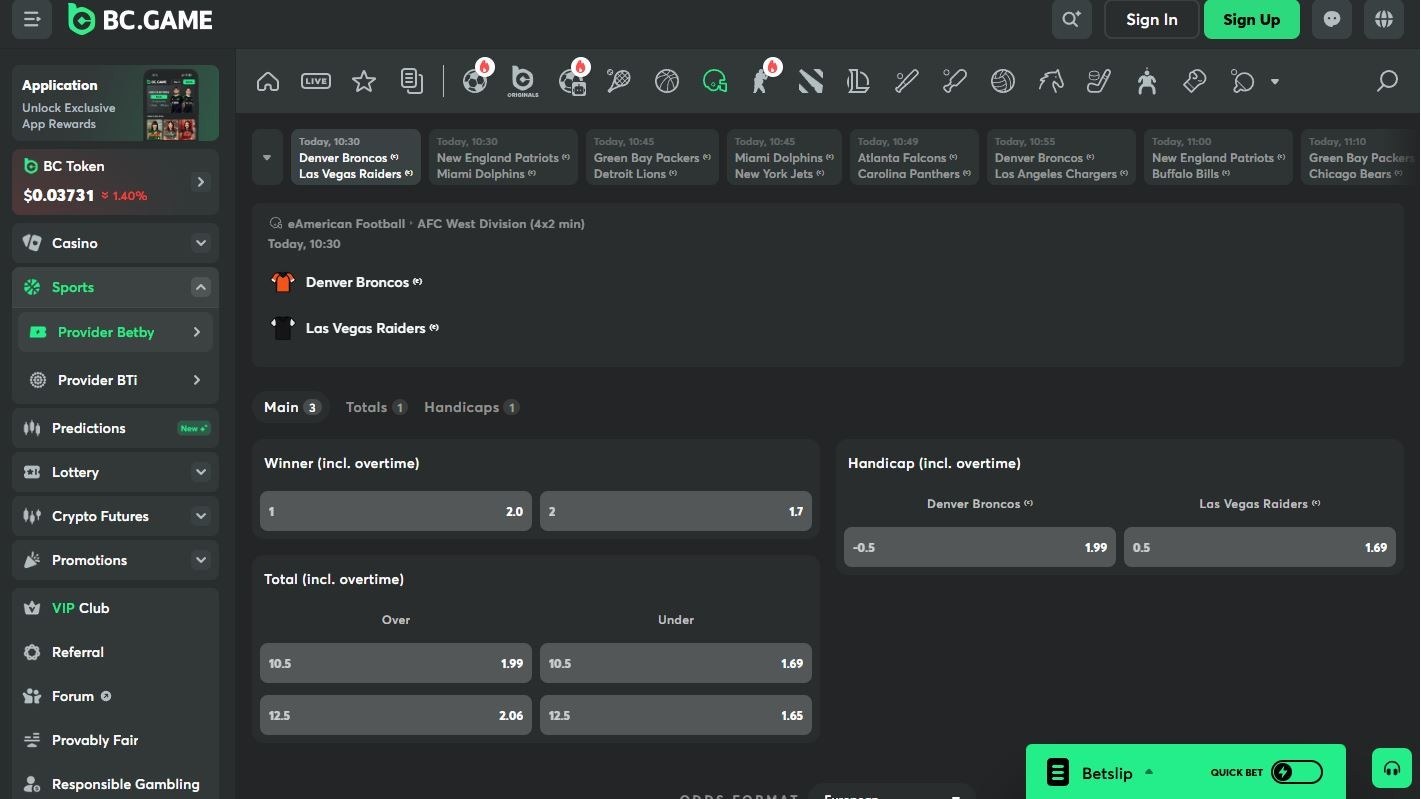Select the volleyball icon

(x=1003, y=81)
